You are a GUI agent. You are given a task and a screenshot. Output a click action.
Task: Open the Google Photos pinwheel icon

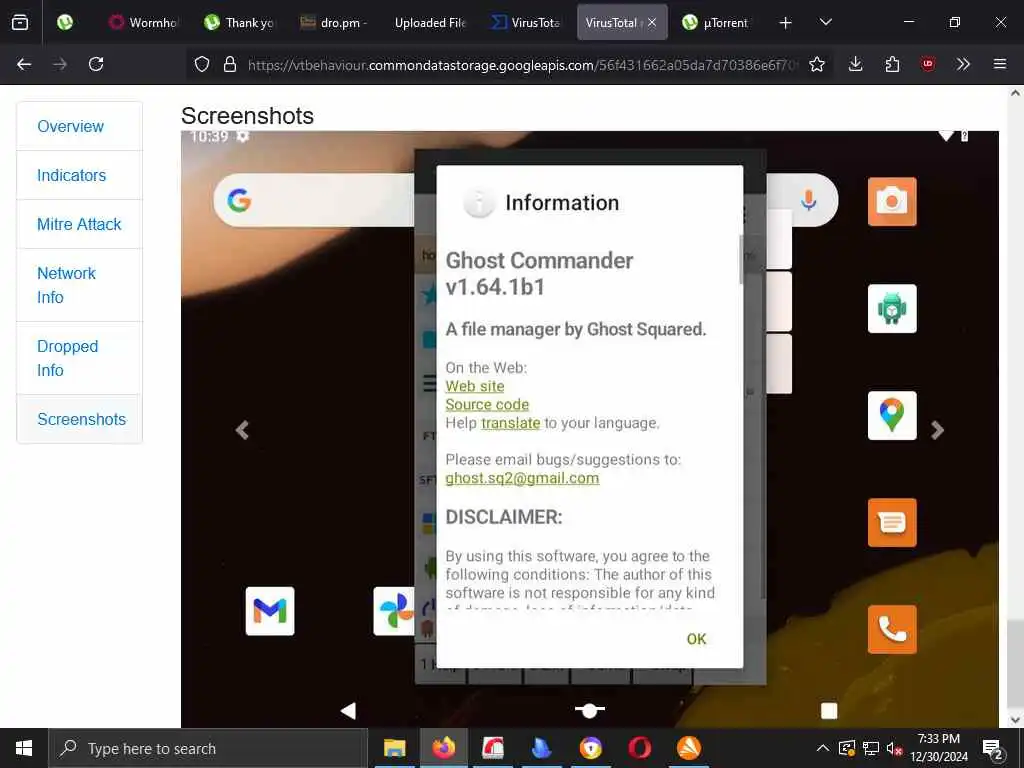coord(394,611)
